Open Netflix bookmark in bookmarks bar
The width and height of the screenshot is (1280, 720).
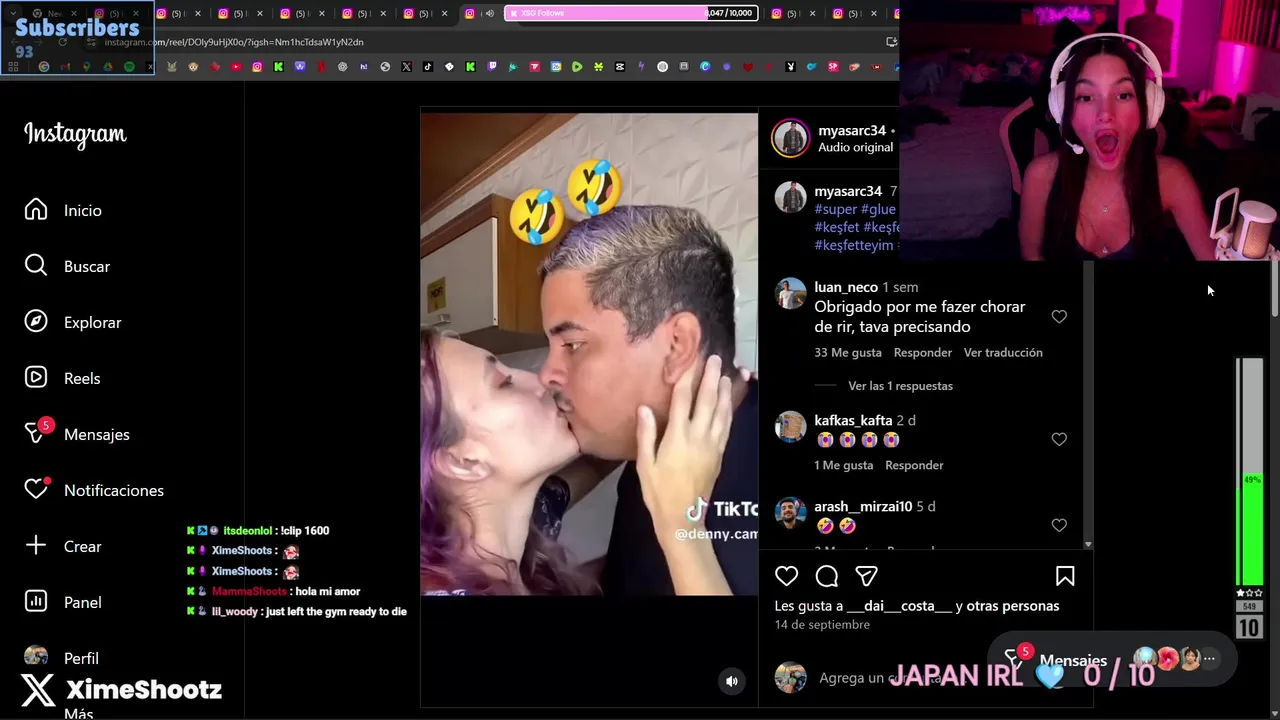click(321, 67)
